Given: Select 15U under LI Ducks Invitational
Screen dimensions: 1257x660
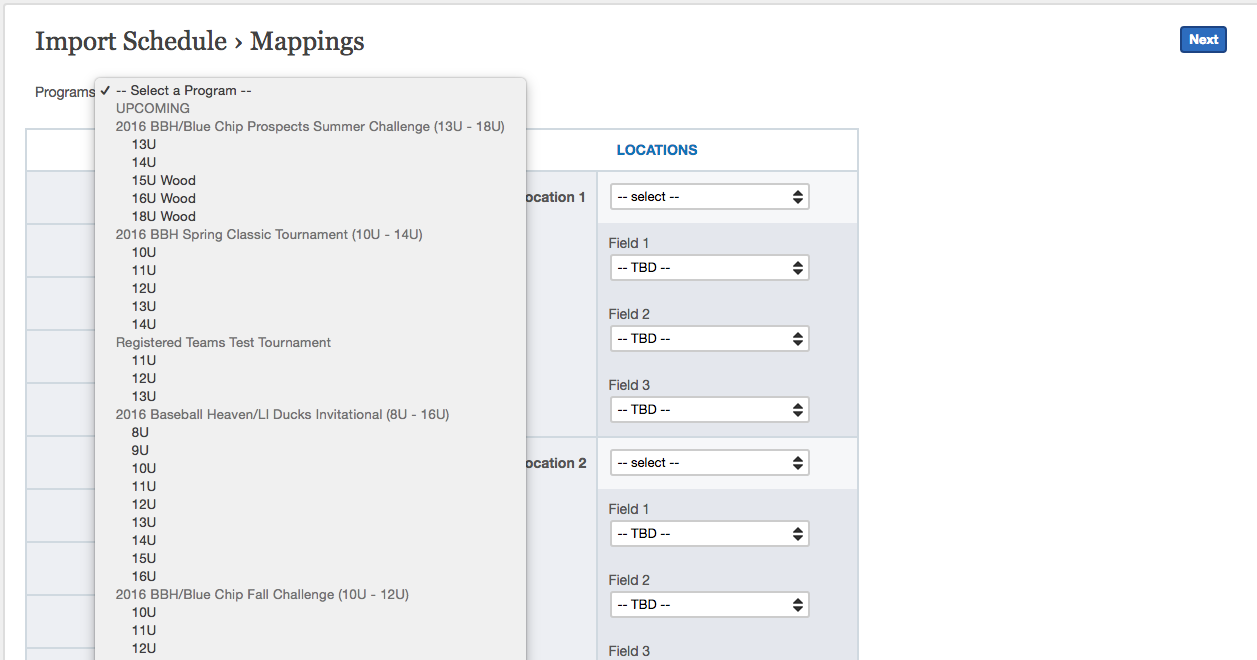Looking at the screenshot, I should [310, 558].
